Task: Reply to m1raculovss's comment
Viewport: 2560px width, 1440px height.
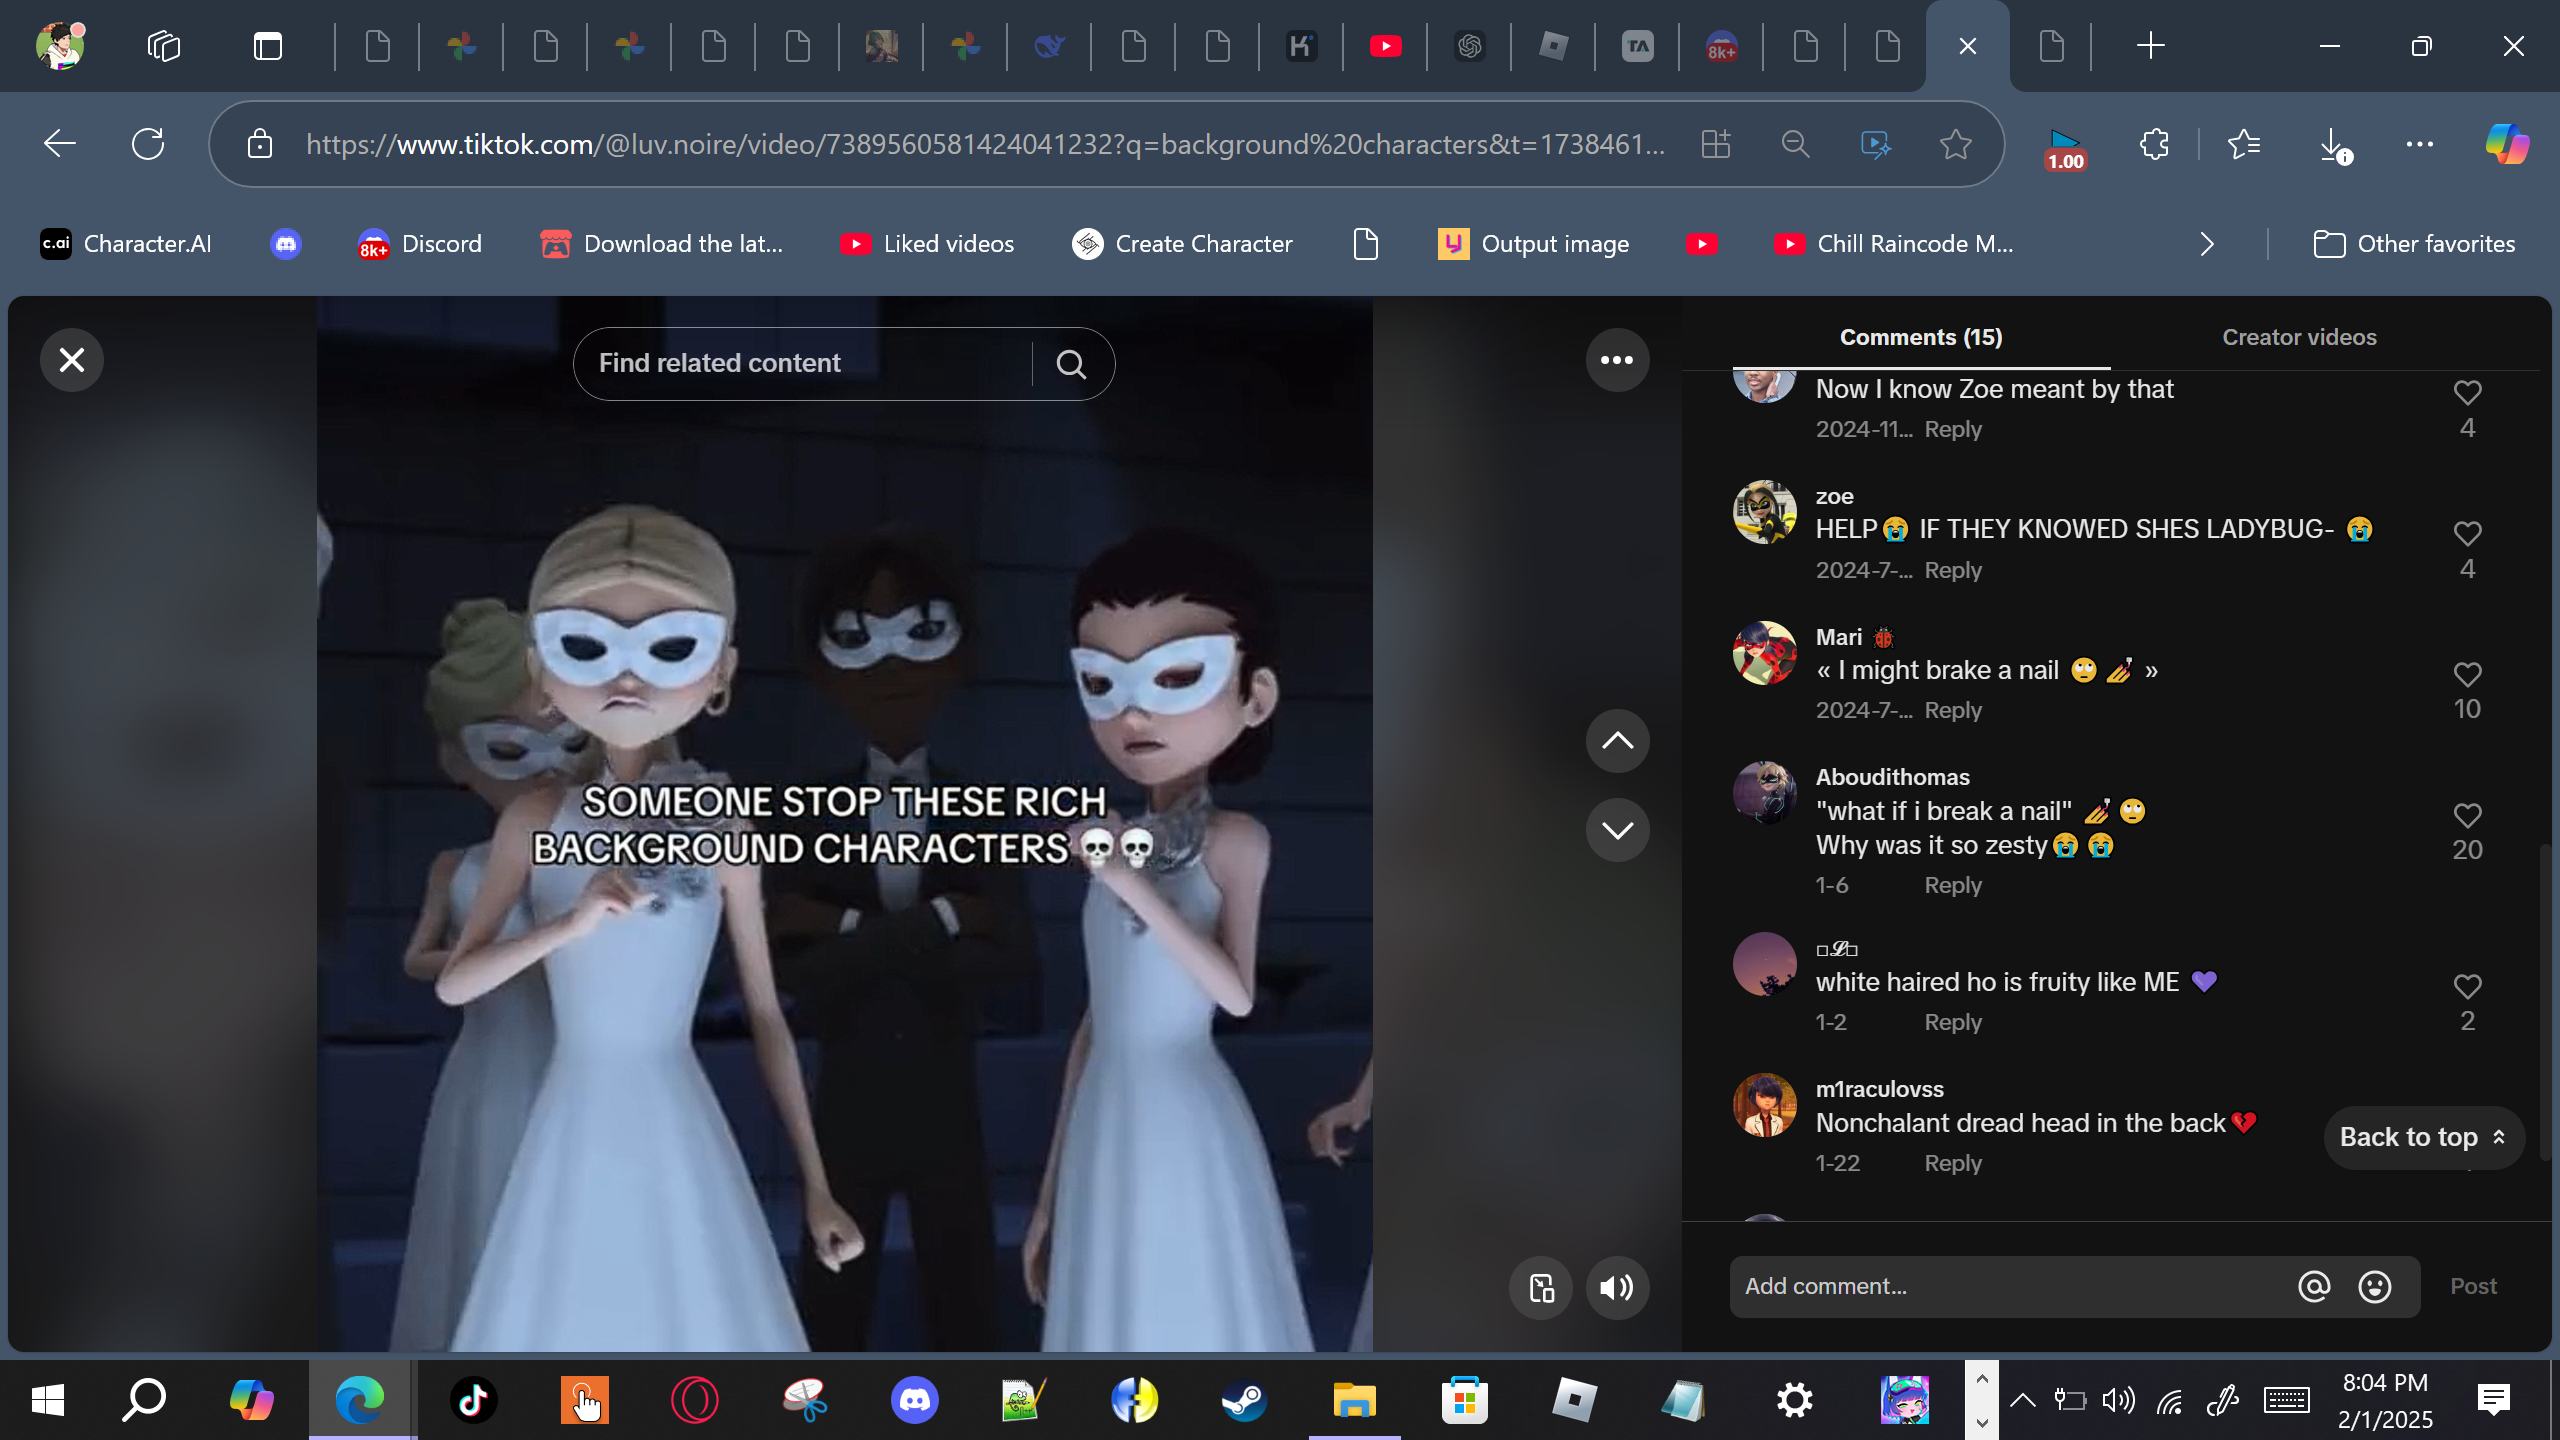Action: pos(1952,1163)
